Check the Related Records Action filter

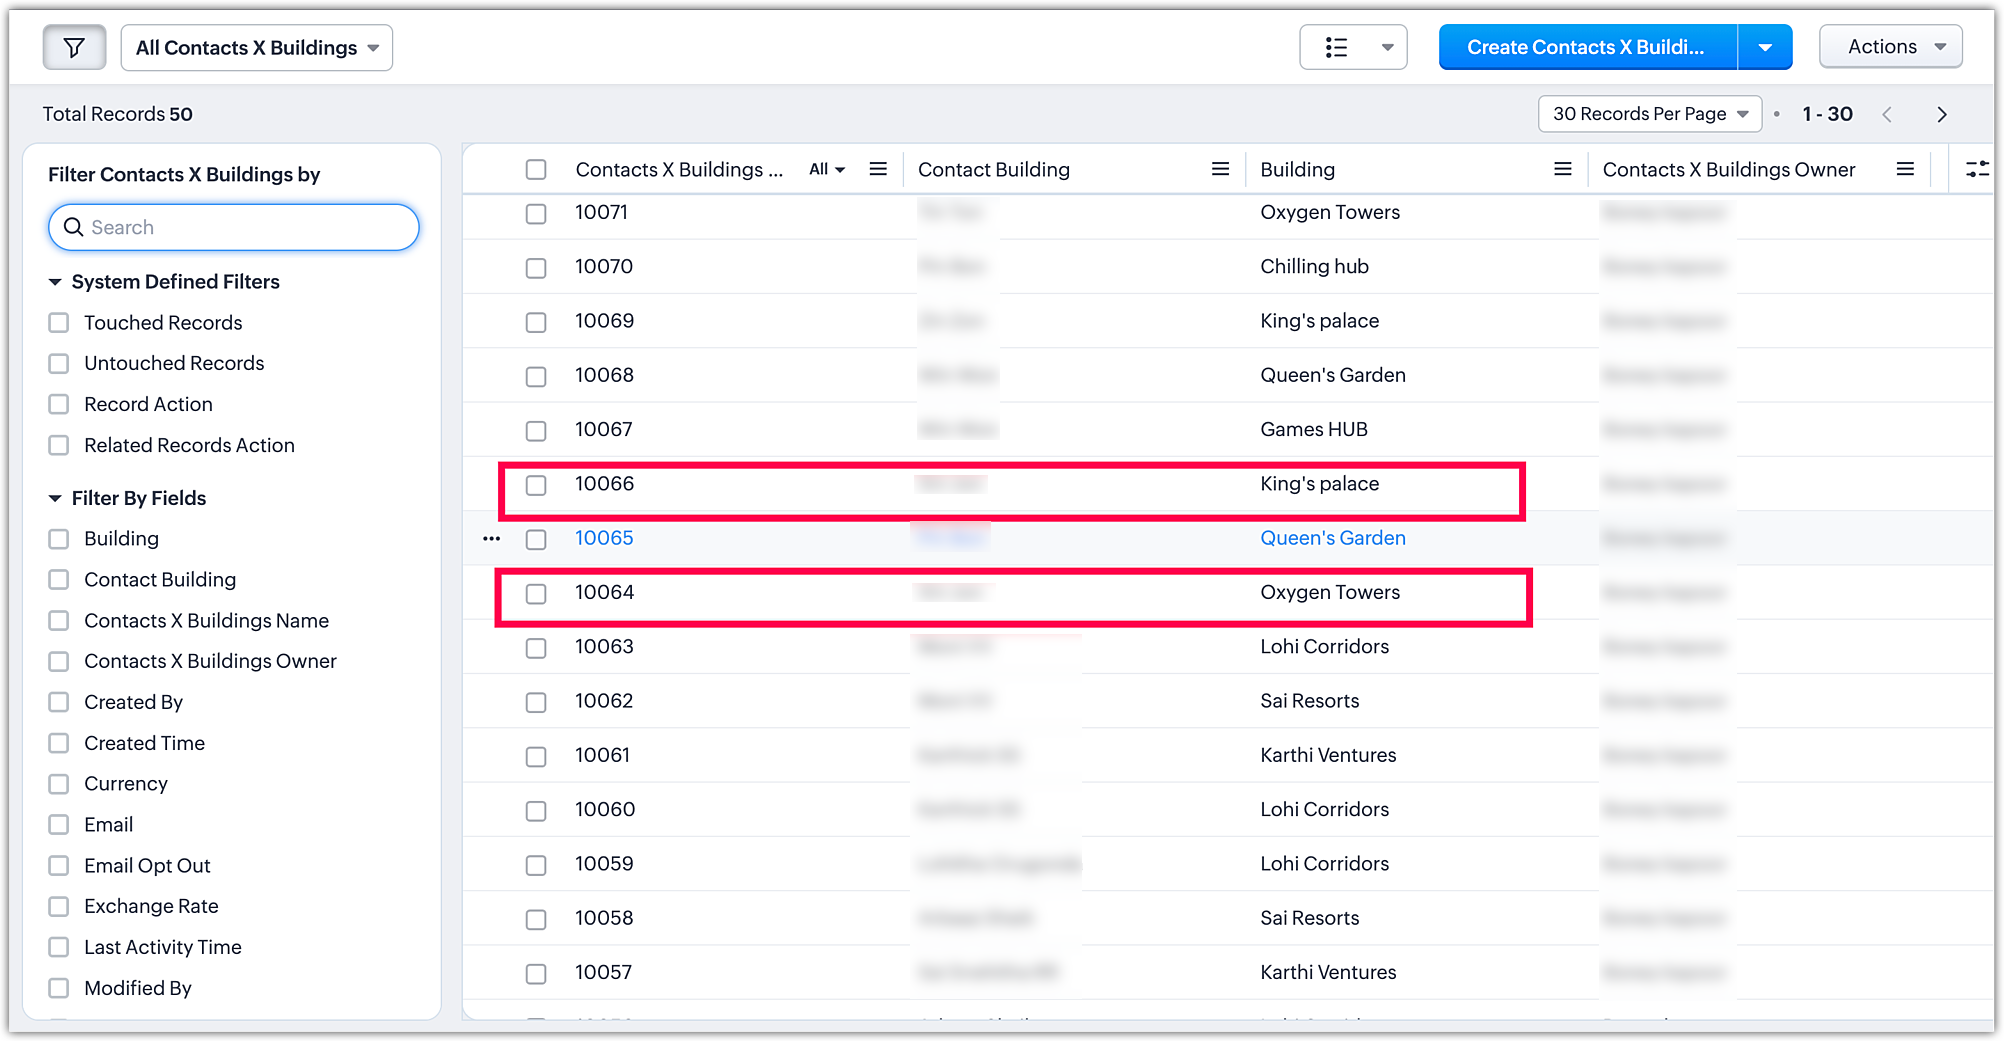point(59,445)
